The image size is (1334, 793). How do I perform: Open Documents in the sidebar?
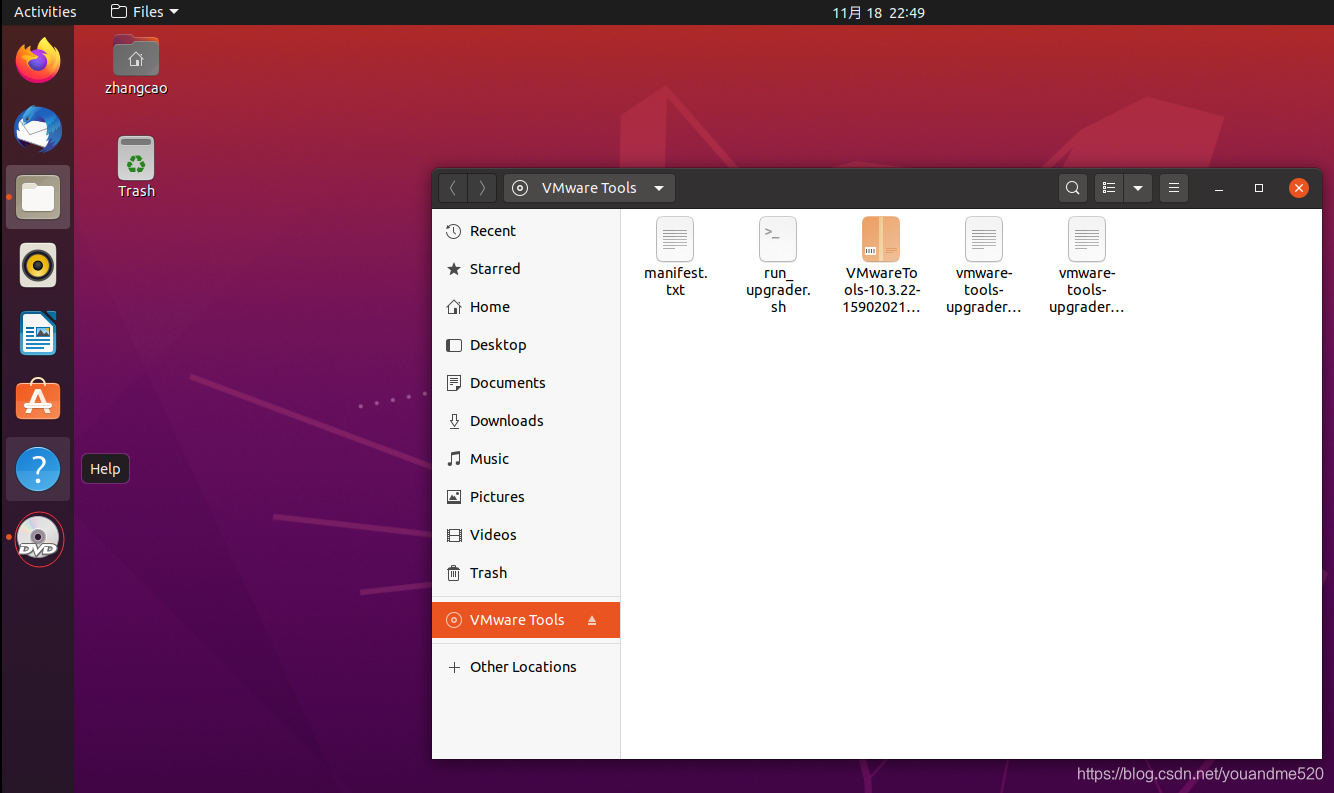click(x=526, y=383)
